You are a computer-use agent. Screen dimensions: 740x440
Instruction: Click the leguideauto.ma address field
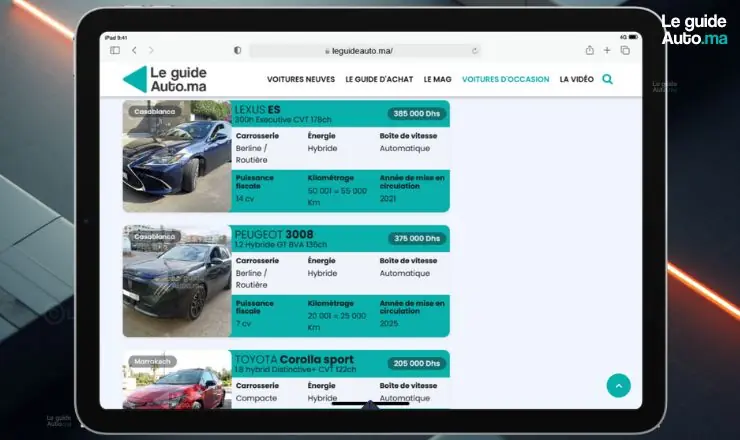(358, 50)
